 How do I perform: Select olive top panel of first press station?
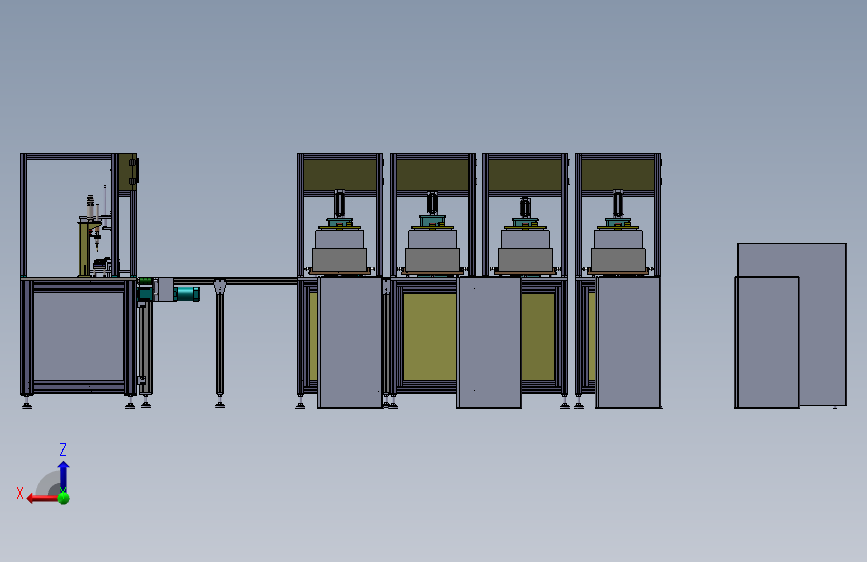pyautogui.click(x=340, y=175)
